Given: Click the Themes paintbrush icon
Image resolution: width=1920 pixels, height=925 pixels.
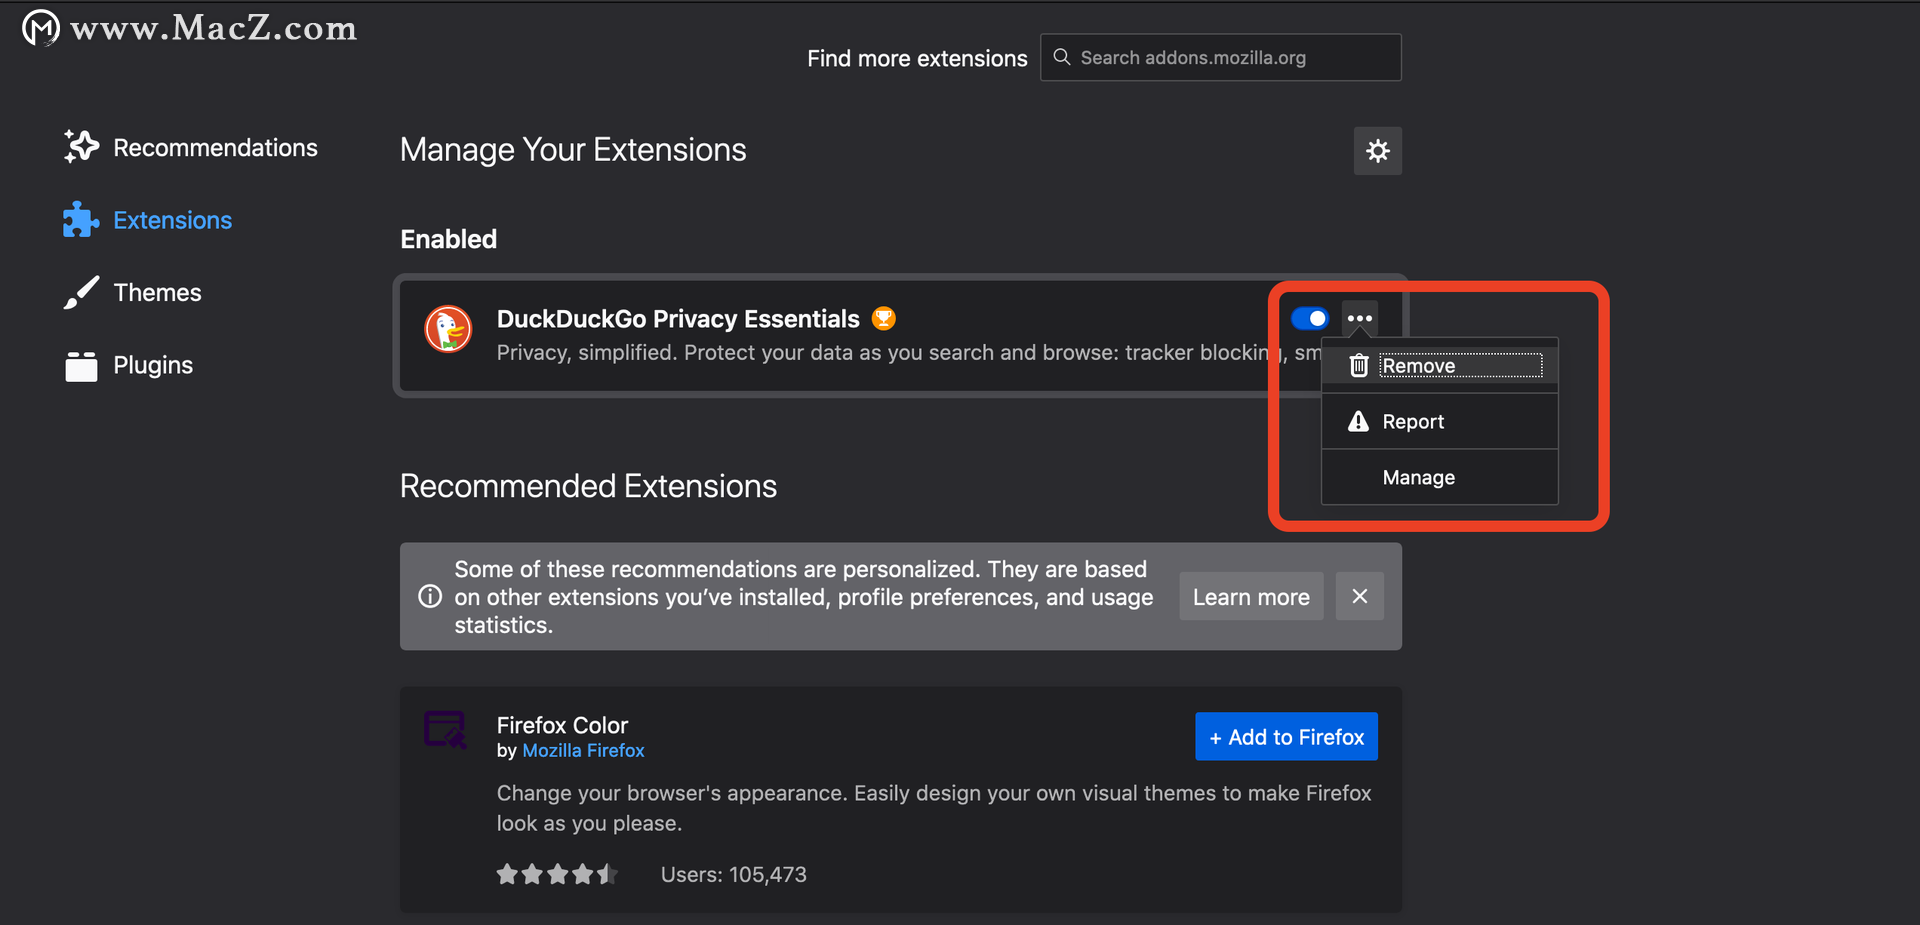Looking at the screenshot, I should [81, 292].
